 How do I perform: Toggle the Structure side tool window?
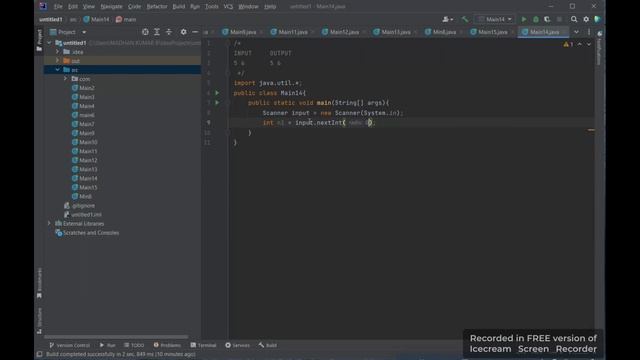point(39,321)
